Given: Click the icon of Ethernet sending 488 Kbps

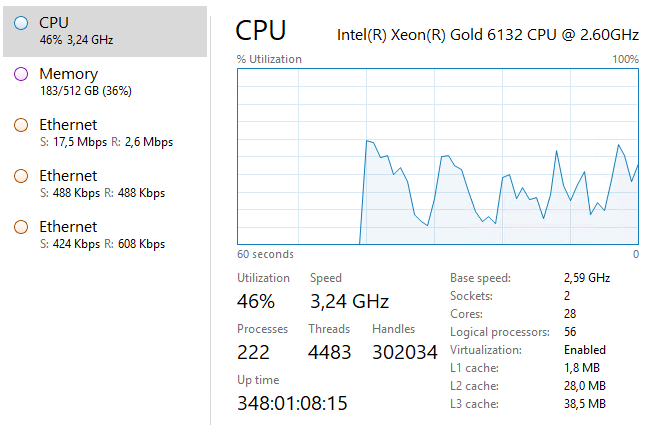Looking at the screenshot, I should coord(21,176).
